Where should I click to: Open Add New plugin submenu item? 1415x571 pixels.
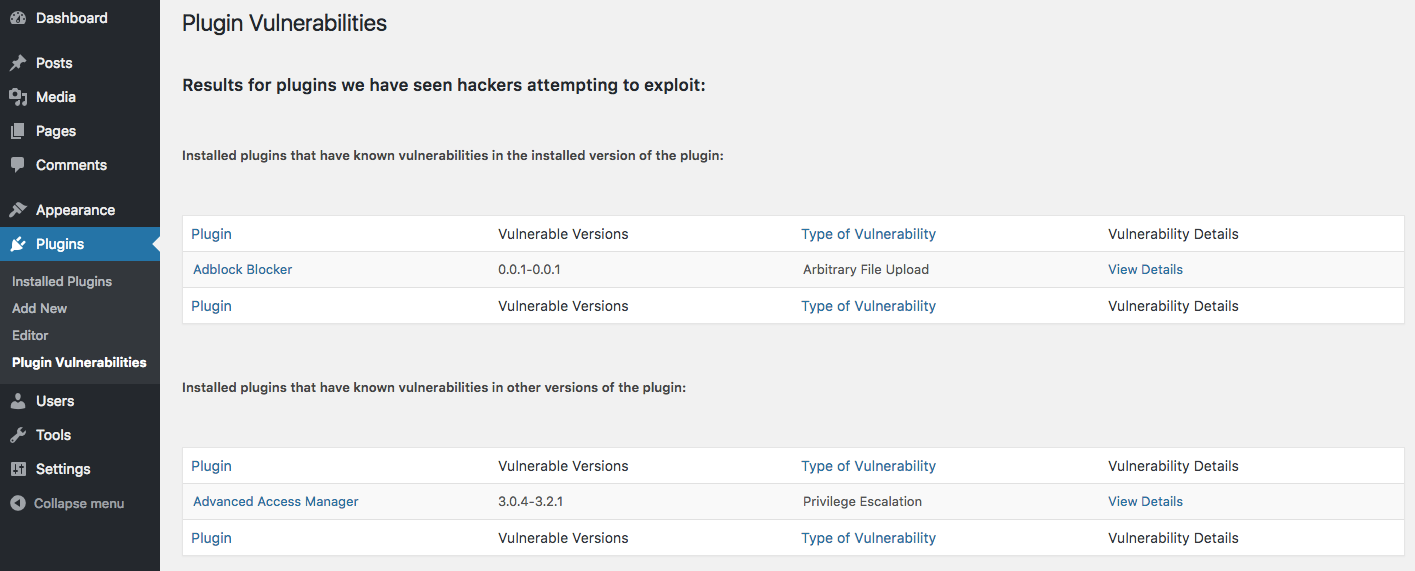tap(40, 308)
